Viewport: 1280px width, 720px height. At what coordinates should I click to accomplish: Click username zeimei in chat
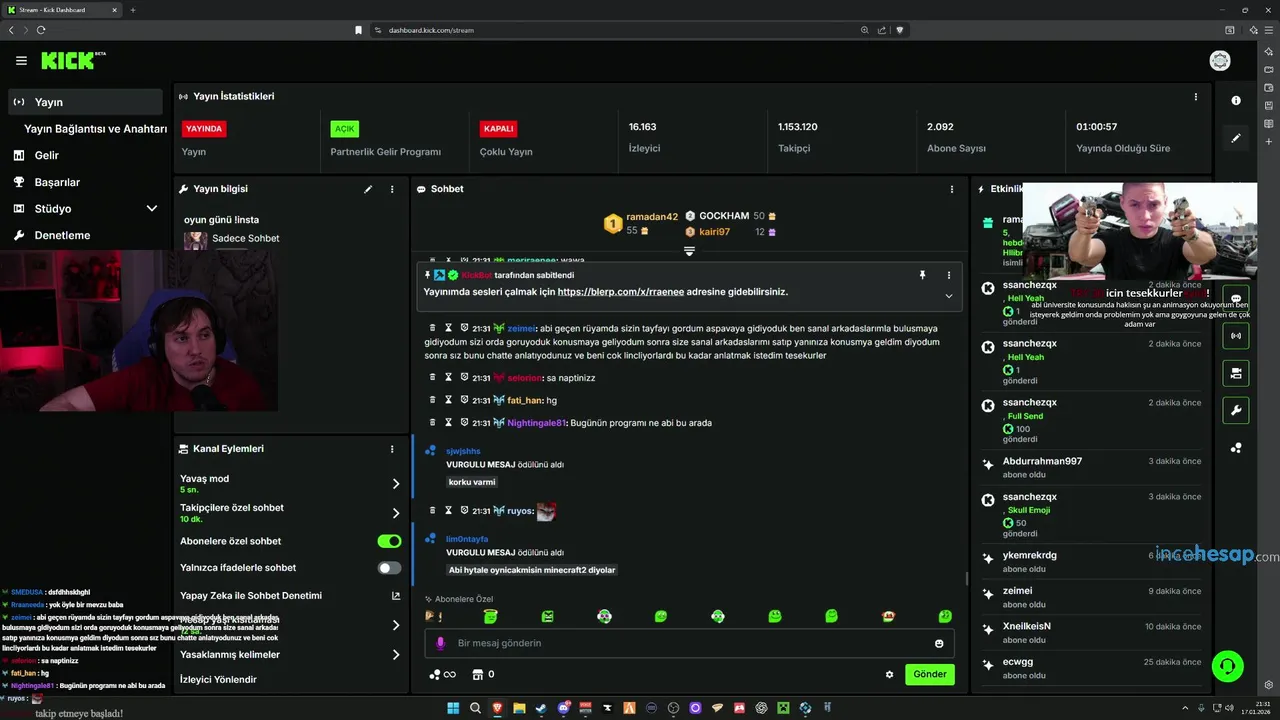521,328
